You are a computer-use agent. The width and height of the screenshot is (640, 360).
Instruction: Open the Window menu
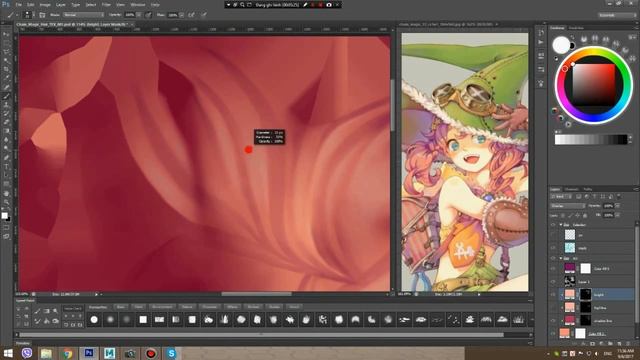[138, 4]
